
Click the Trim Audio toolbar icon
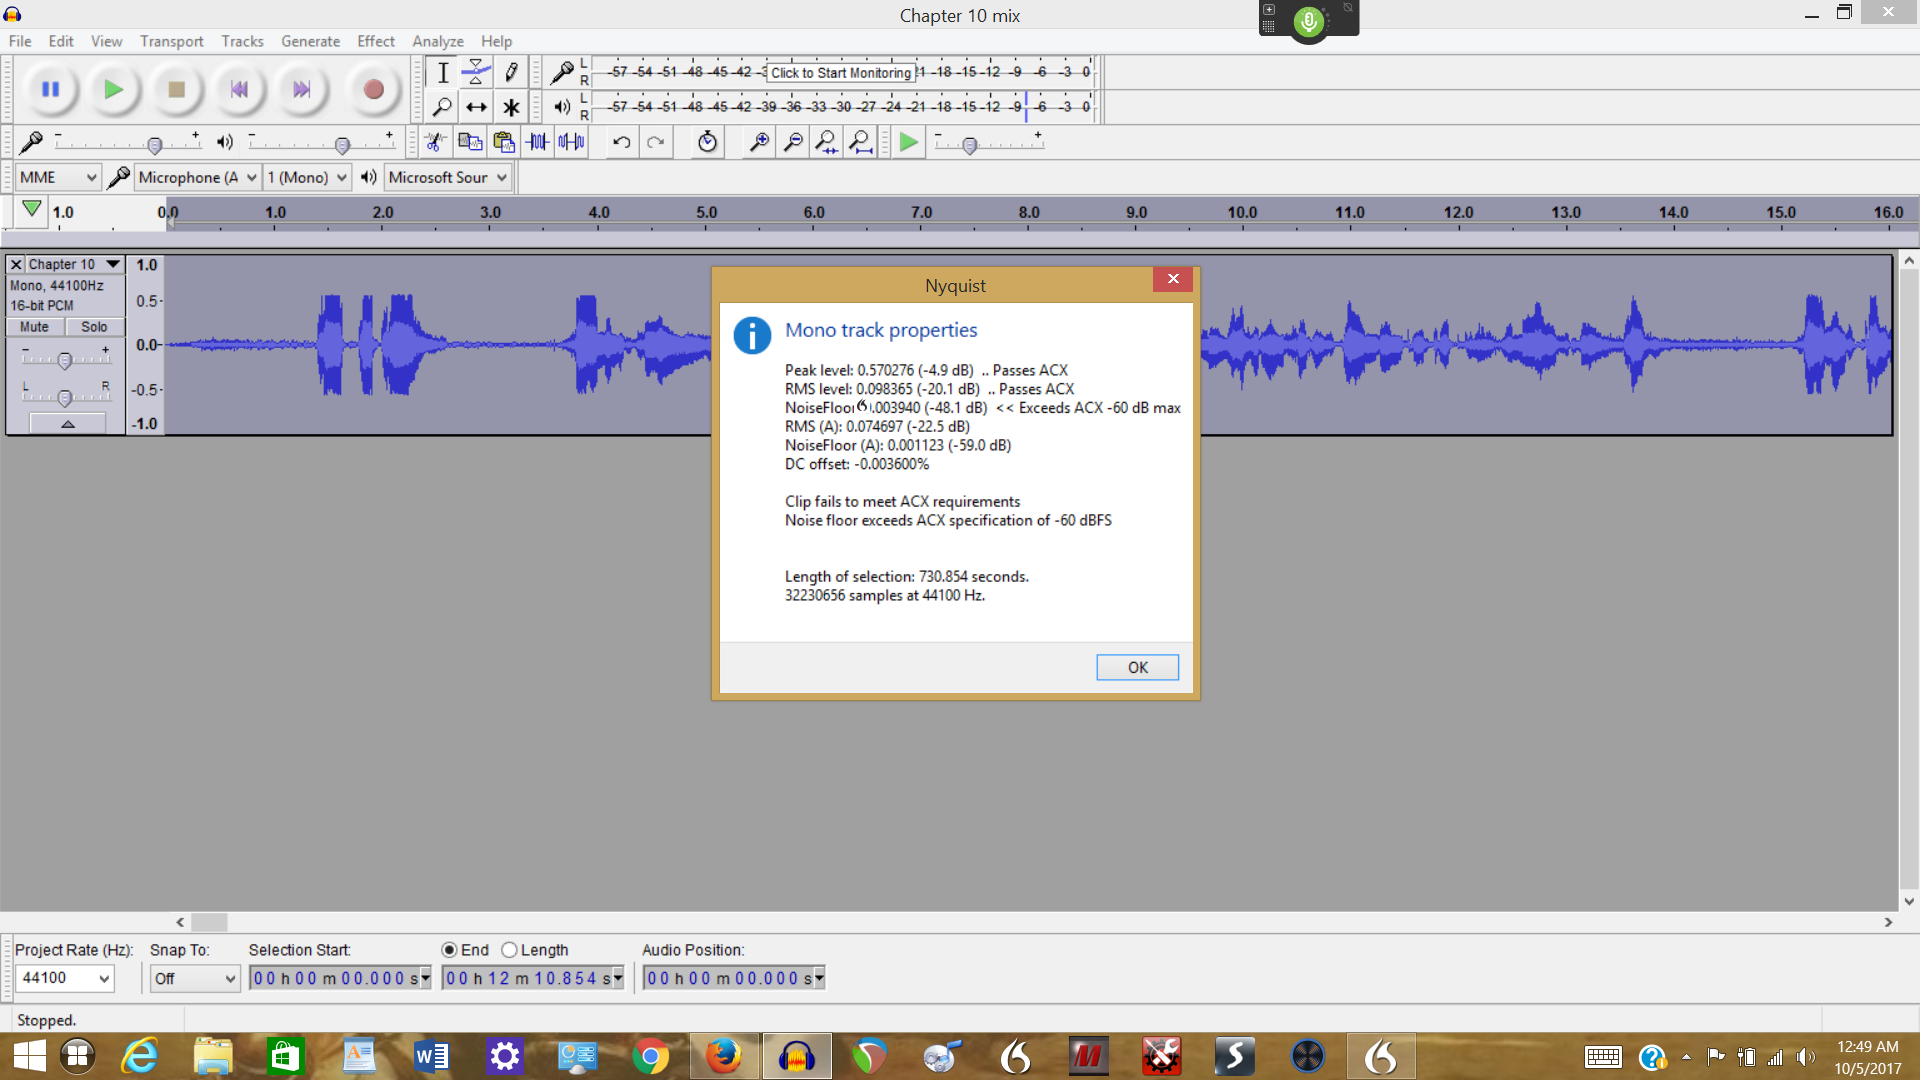point(537,142)
